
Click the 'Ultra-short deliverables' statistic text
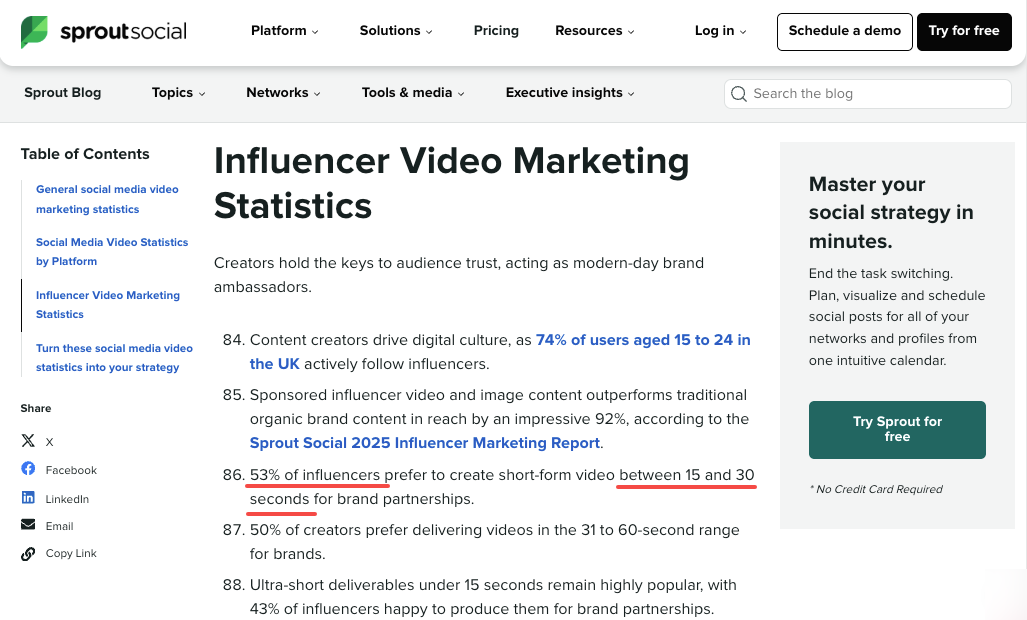493,596
